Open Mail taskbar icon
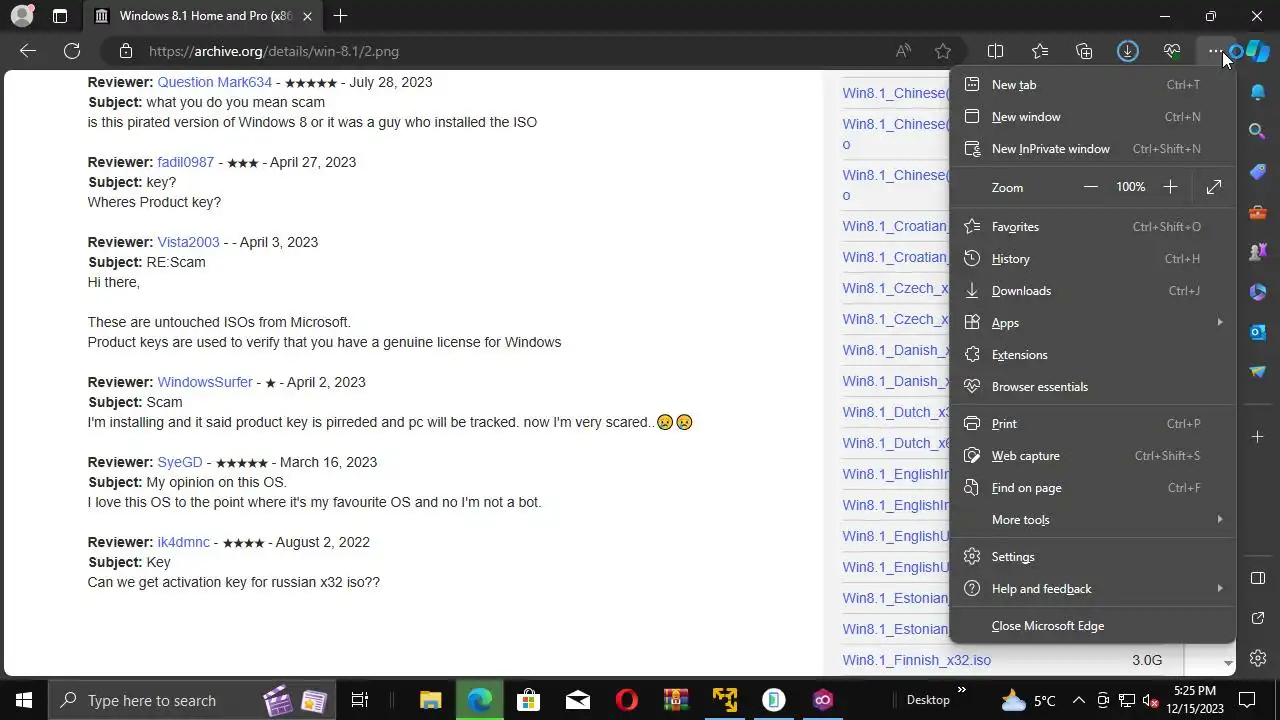This screenshot has width=1280, height=720. pos(577,700)
